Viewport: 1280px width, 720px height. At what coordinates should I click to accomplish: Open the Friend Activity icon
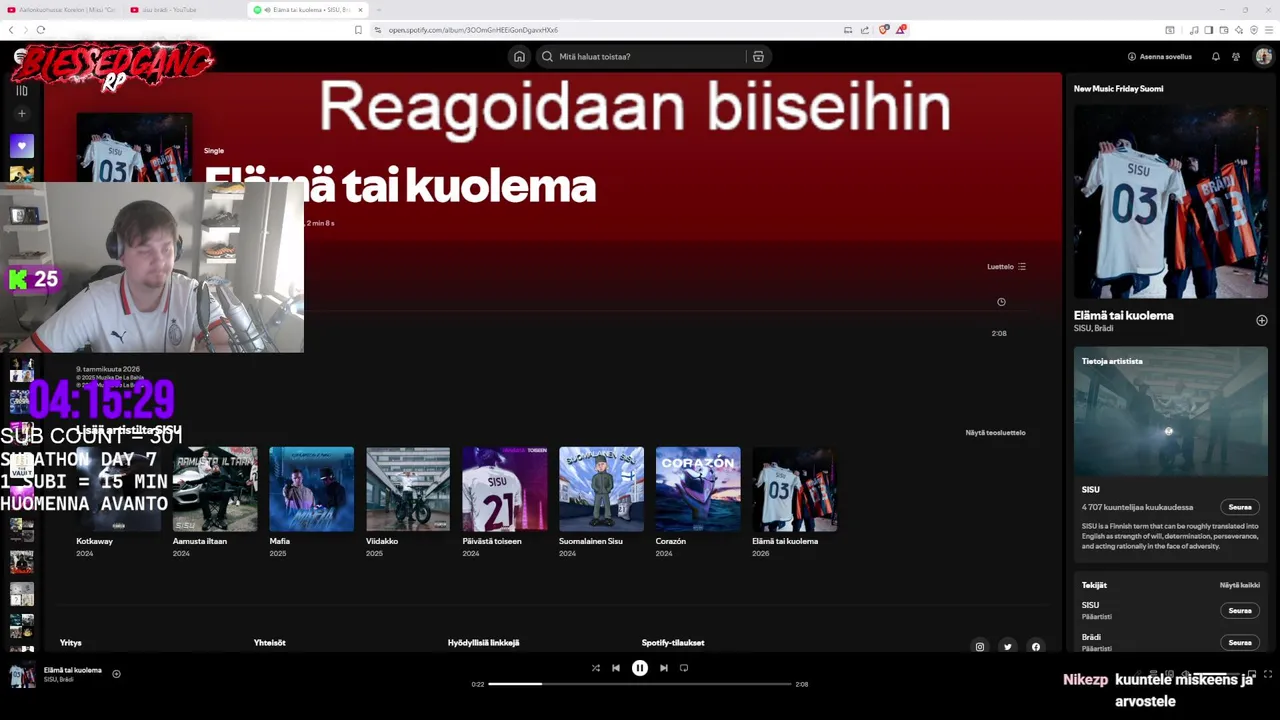(x=1237, y=57)
